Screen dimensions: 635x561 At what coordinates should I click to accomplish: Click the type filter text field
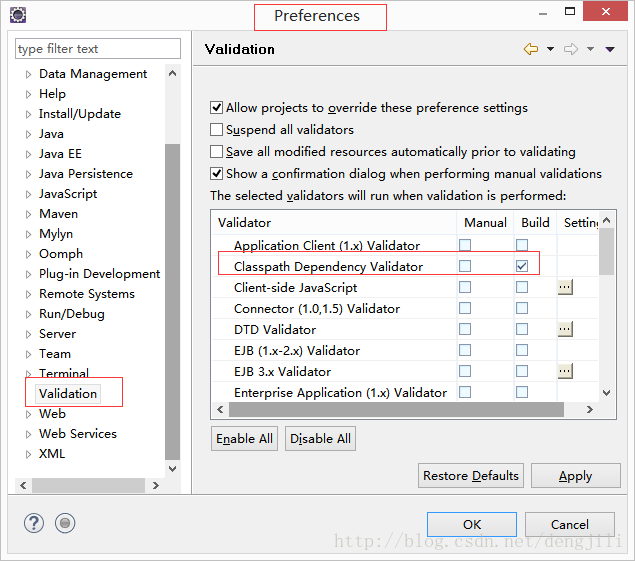point(98,49)
